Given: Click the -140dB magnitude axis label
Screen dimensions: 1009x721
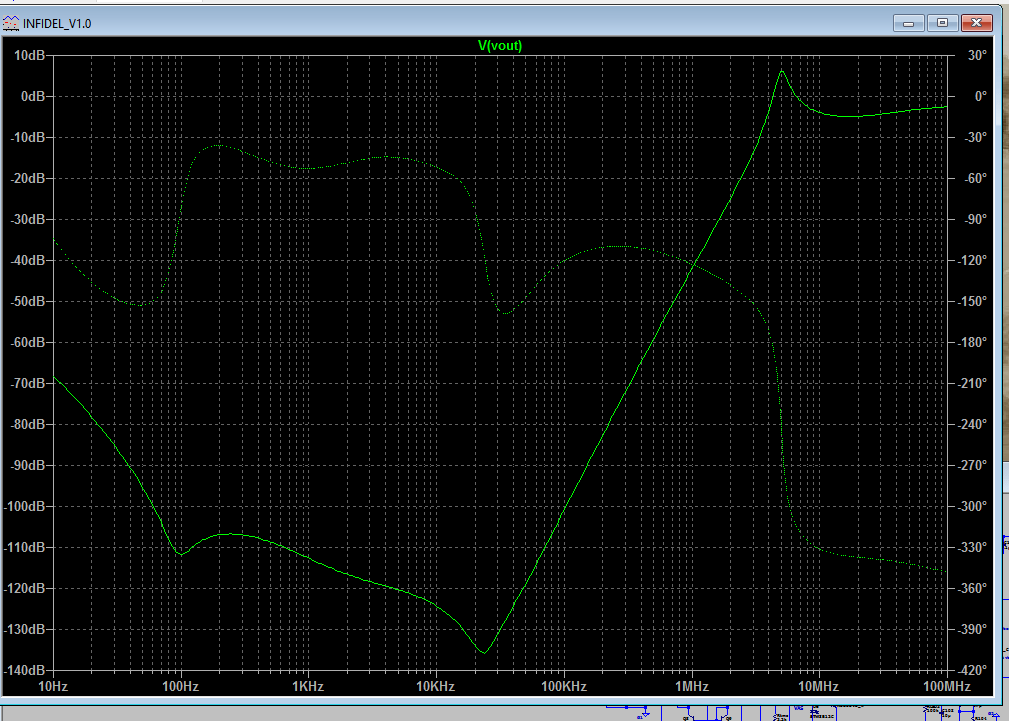Looking at the screenshot, I should pyautogui.click(x=24, y=670).
